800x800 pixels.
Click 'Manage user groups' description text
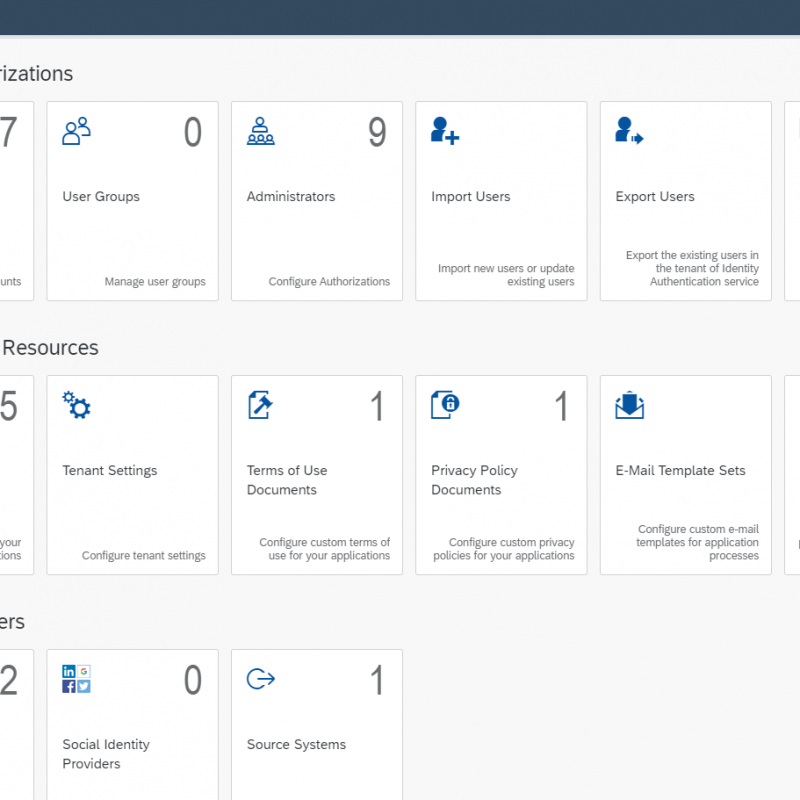tap(155, 282)
